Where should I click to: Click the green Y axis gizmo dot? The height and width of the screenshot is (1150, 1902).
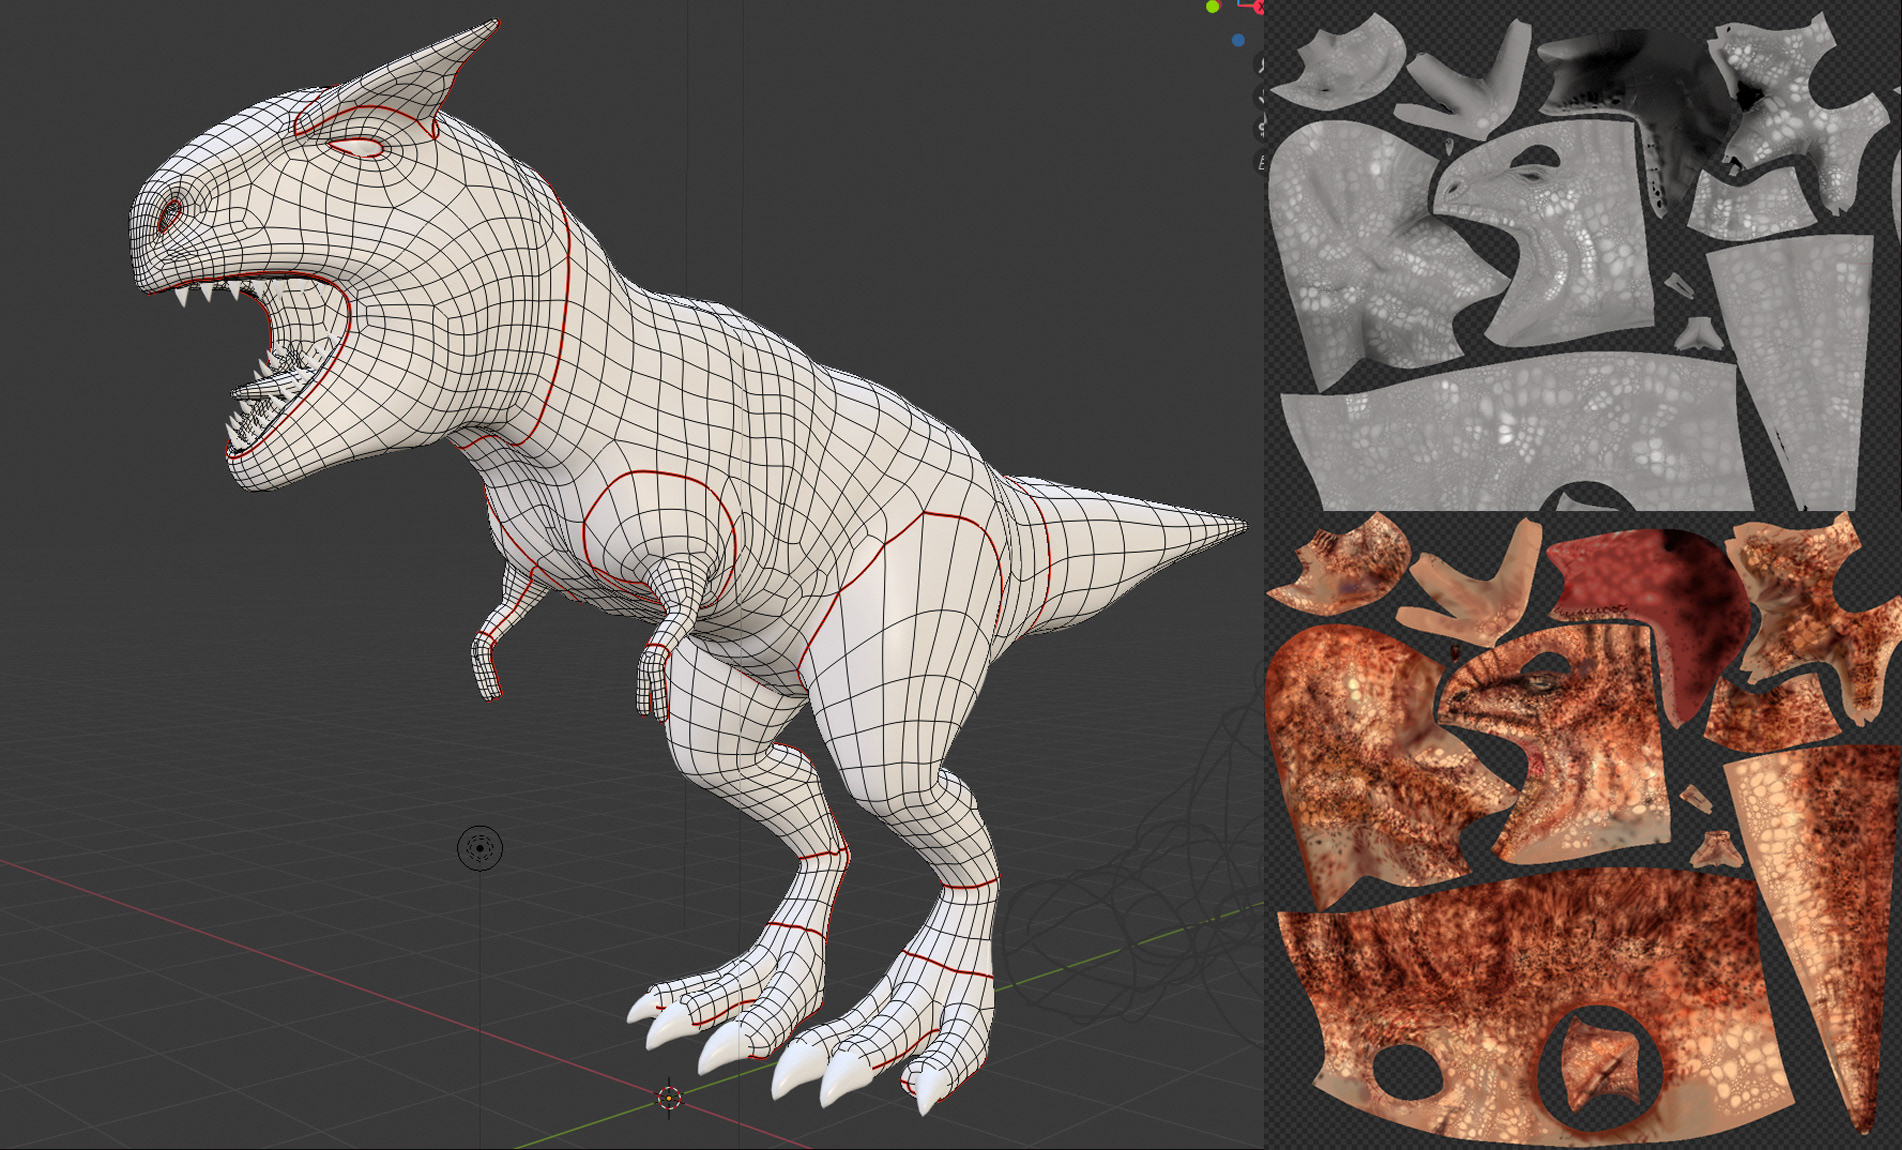tap(1212, 7)
